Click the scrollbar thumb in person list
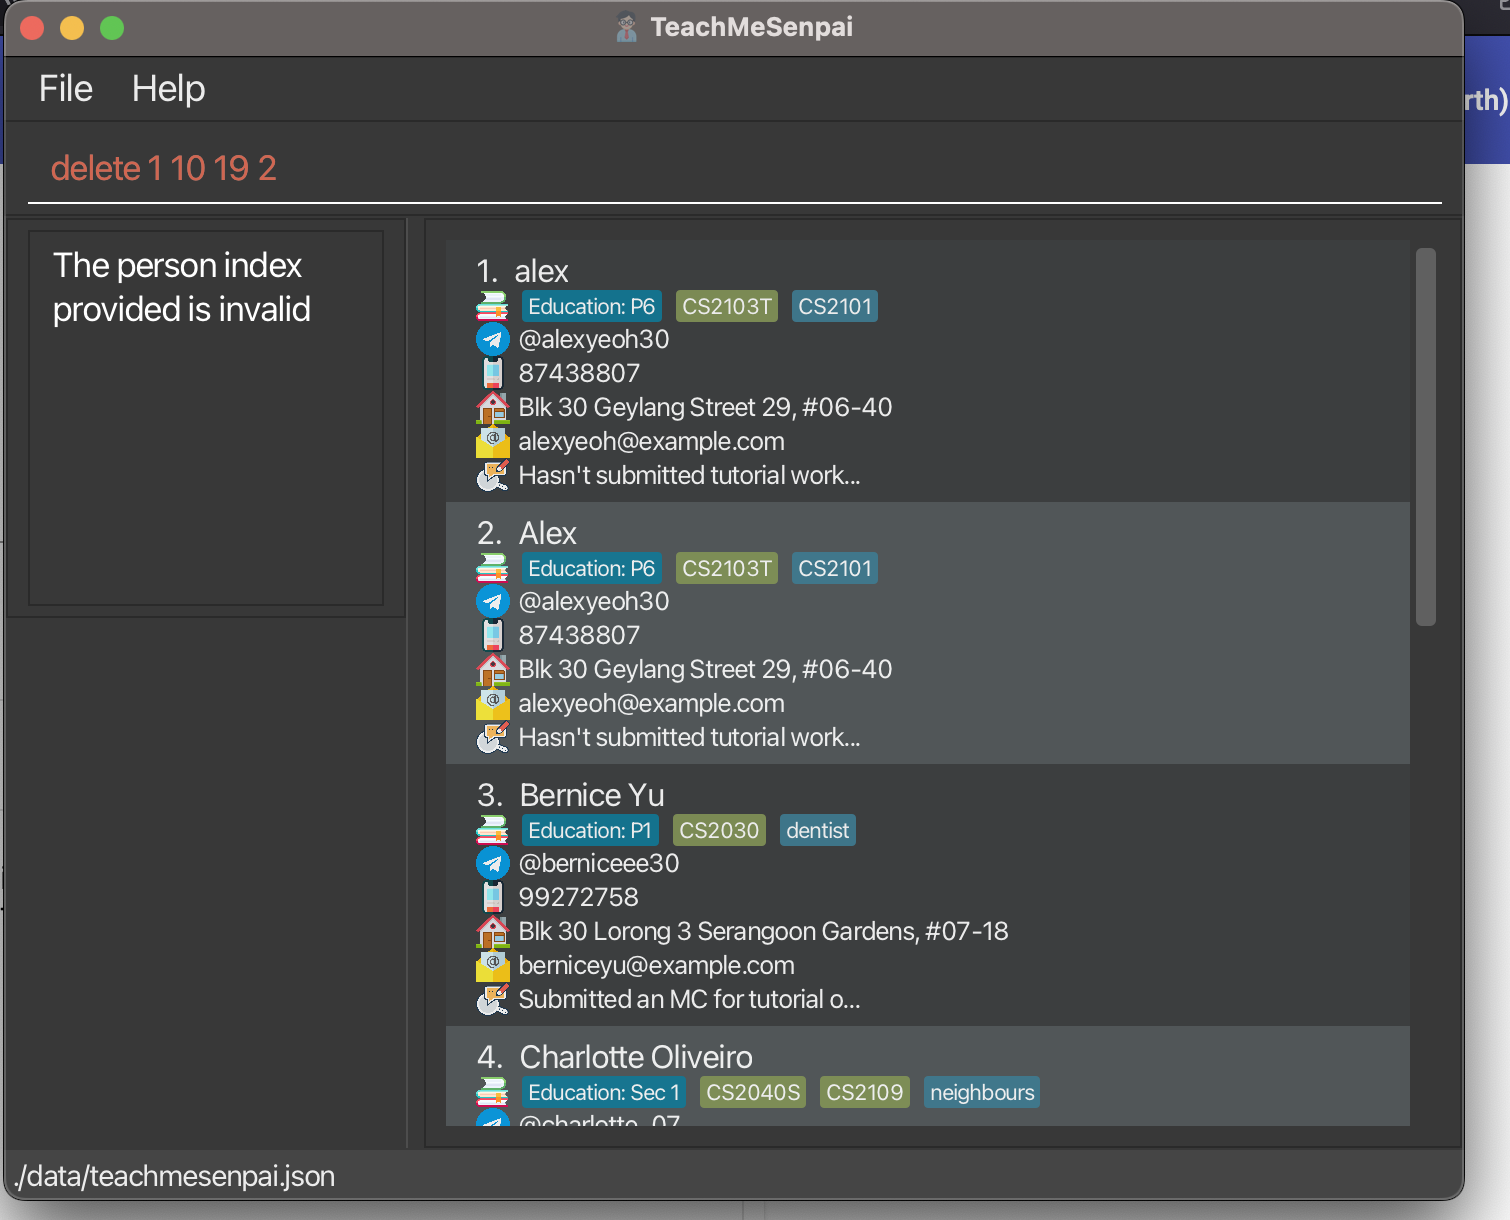Image resolution: width=1510 pixels, height=1220 pixels. 1426,437
